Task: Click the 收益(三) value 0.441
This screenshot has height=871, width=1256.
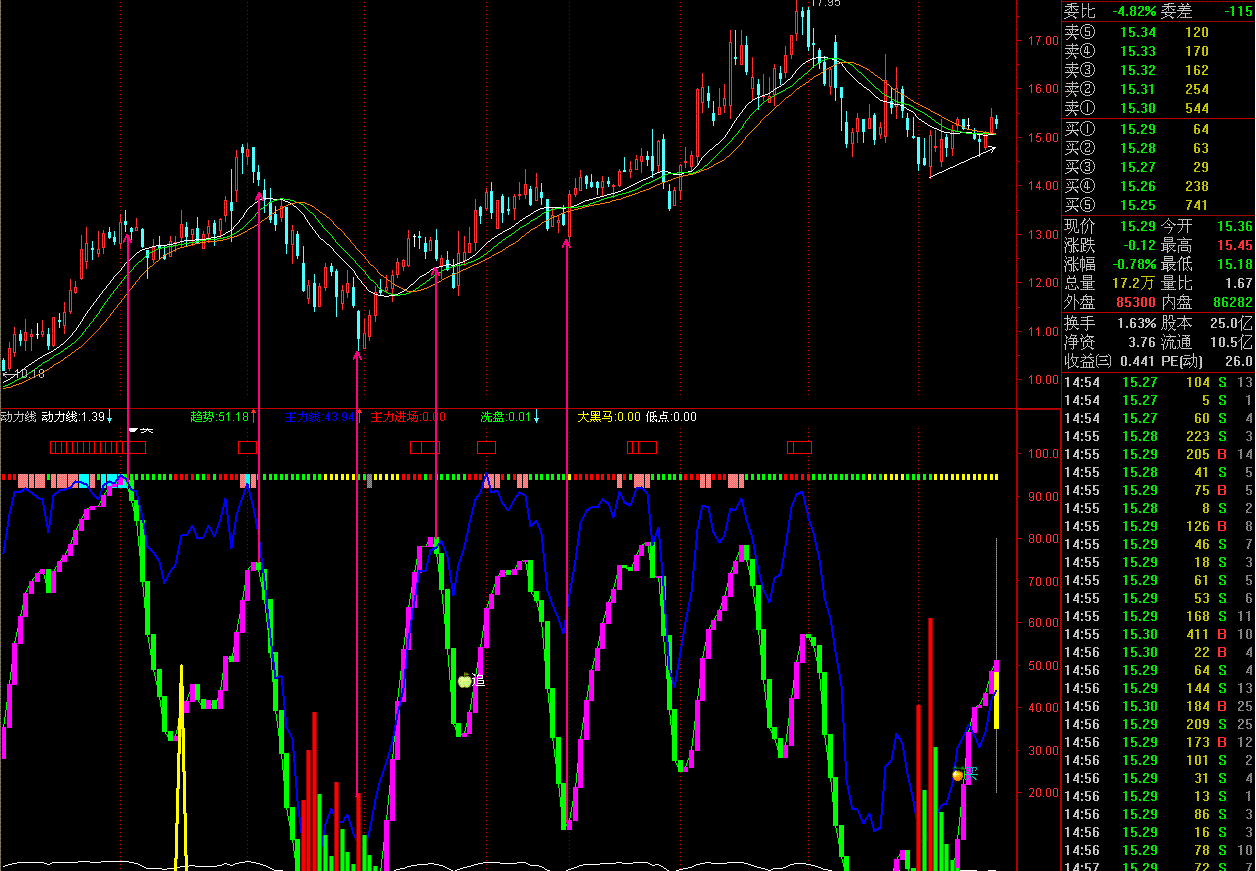Action: [x=1137, y=361]
